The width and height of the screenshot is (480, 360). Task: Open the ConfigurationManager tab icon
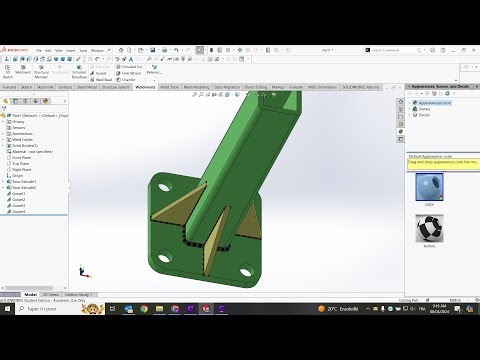click(x=25, y=101)
